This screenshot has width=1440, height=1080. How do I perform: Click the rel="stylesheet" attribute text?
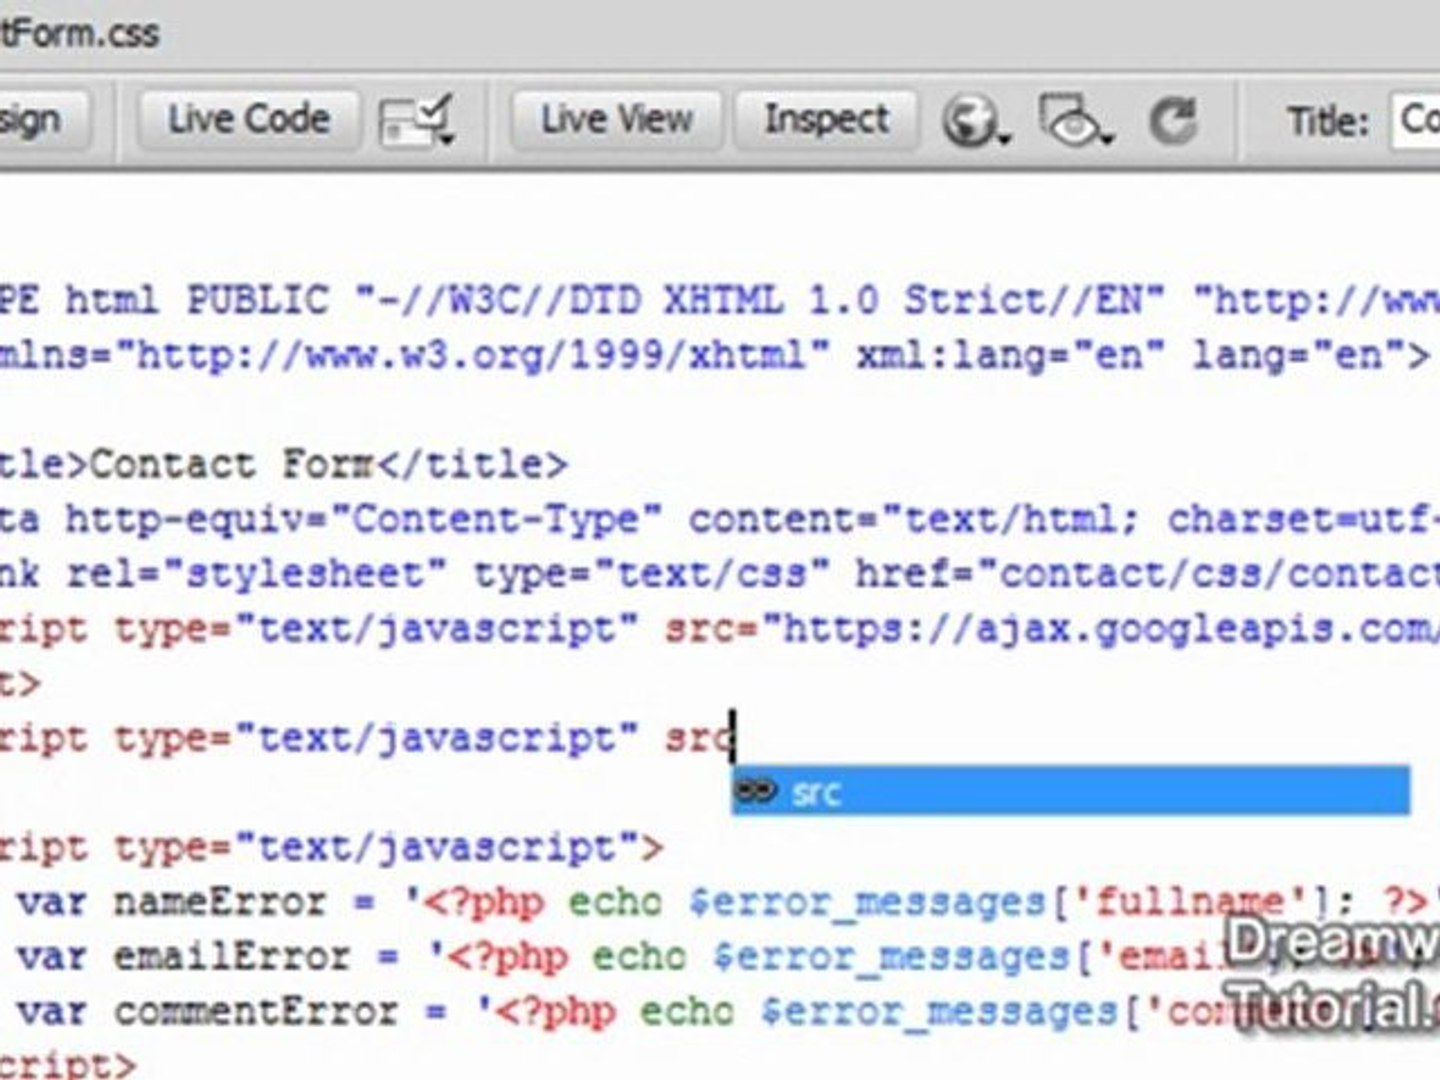(258, 575)
